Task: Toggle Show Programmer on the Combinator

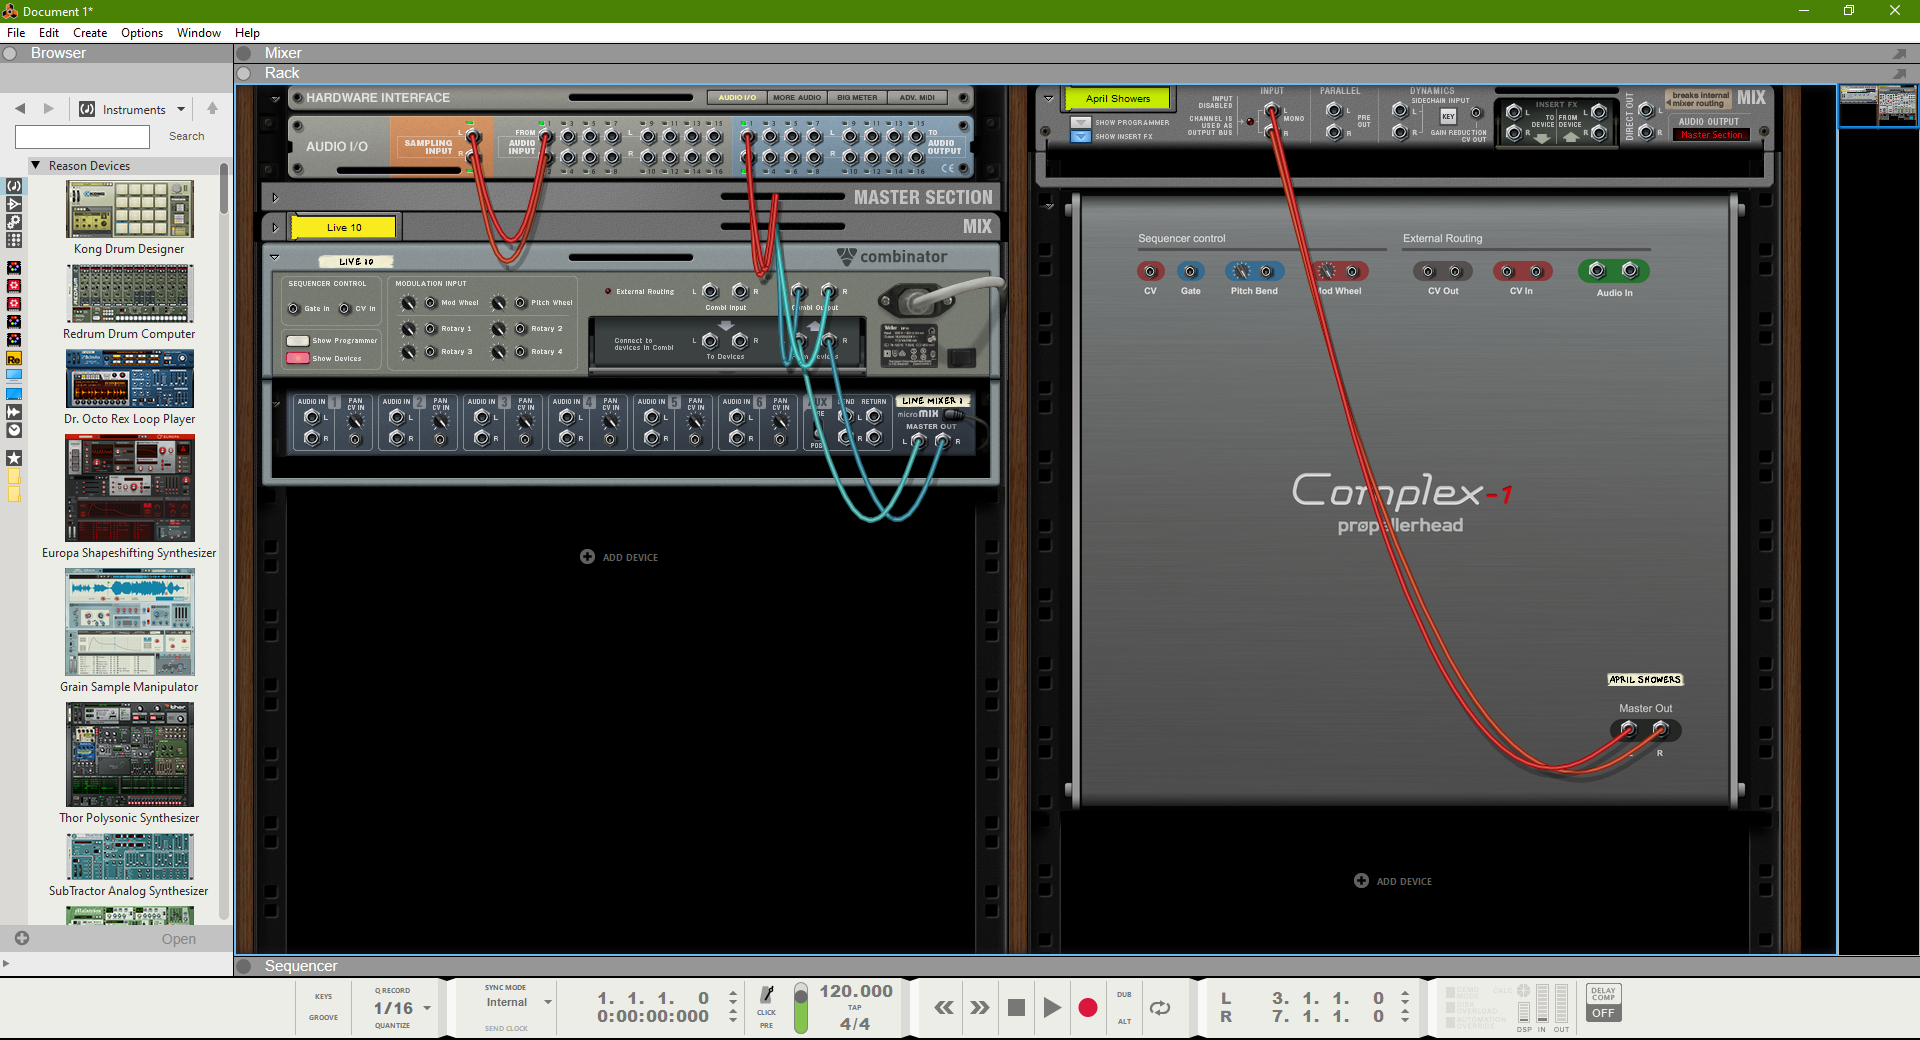Action: click(298, 341)
